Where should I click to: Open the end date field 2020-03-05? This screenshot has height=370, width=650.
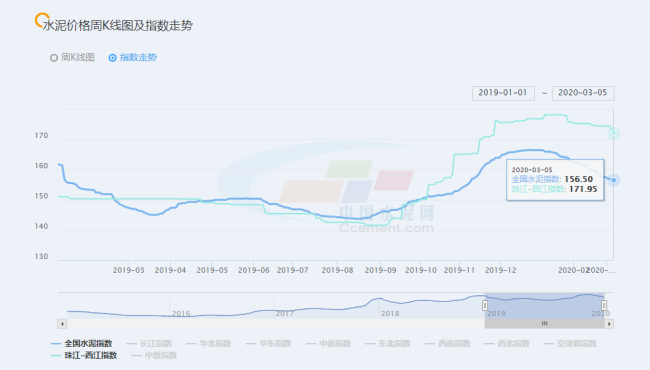[583, 93]
